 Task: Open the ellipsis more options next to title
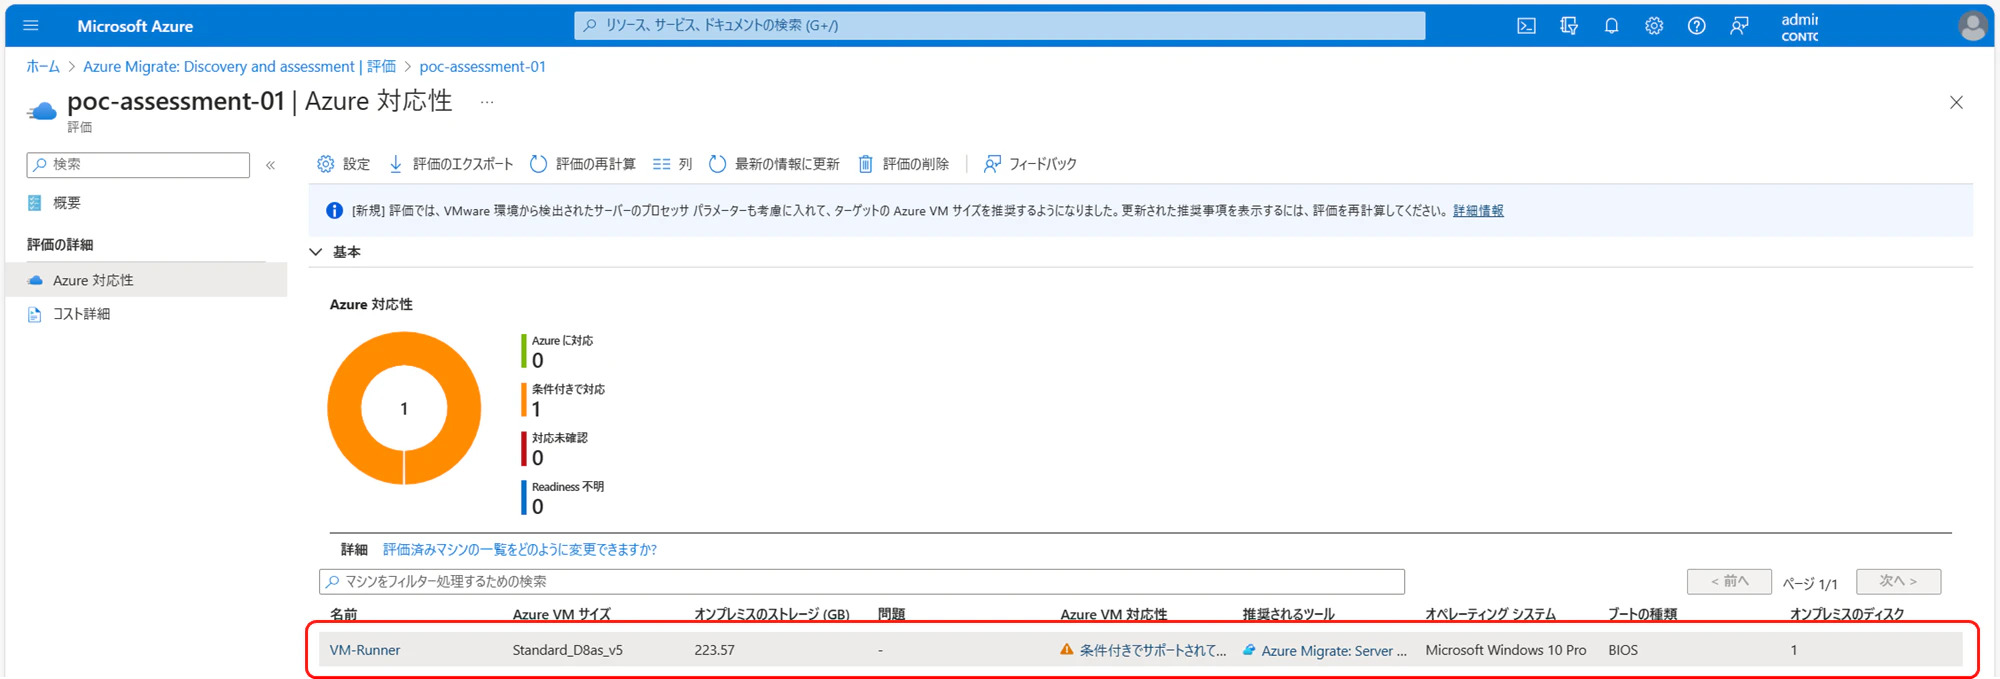pos(487,102)
